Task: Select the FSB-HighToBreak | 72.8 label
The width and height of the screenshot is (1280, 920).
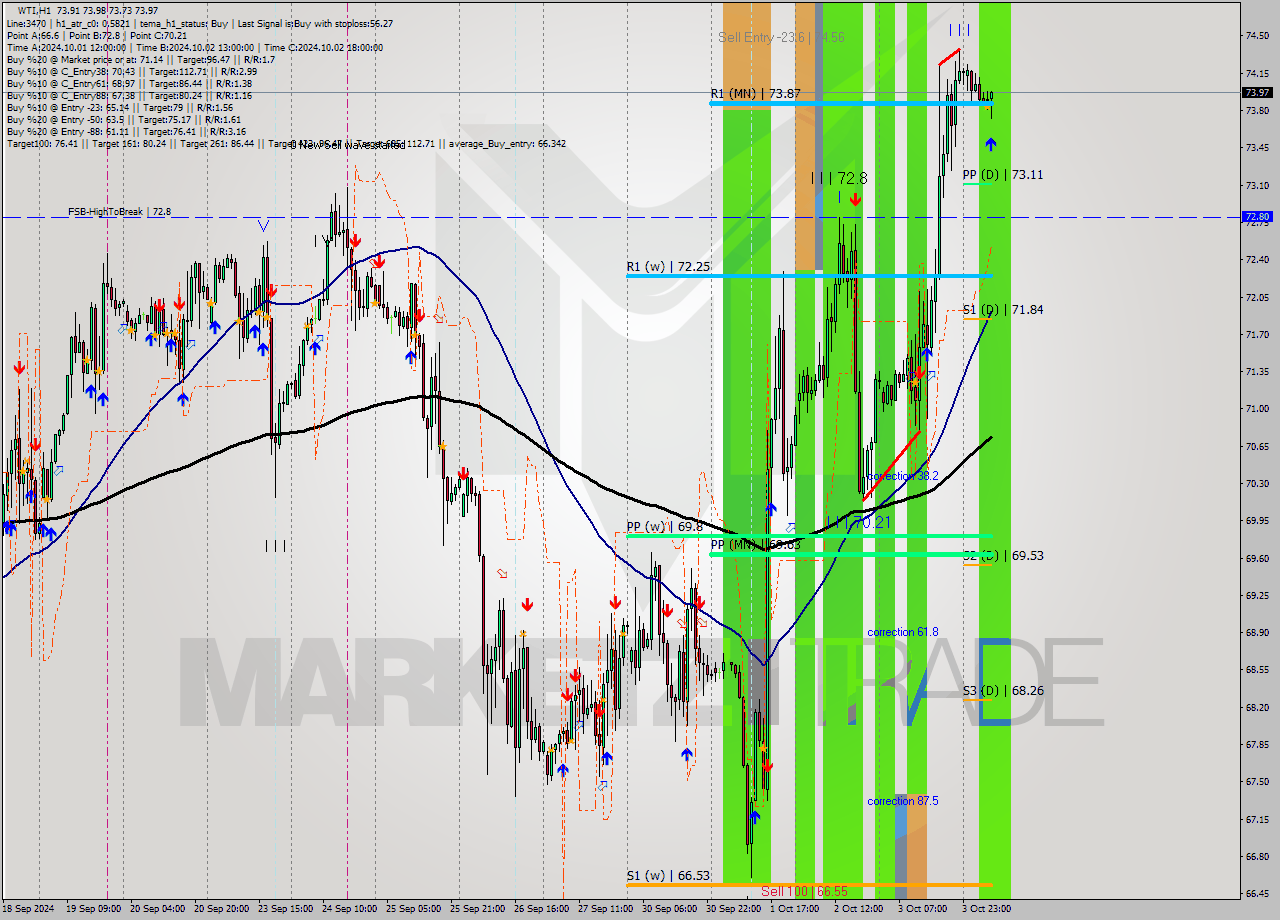Action: 119,212
